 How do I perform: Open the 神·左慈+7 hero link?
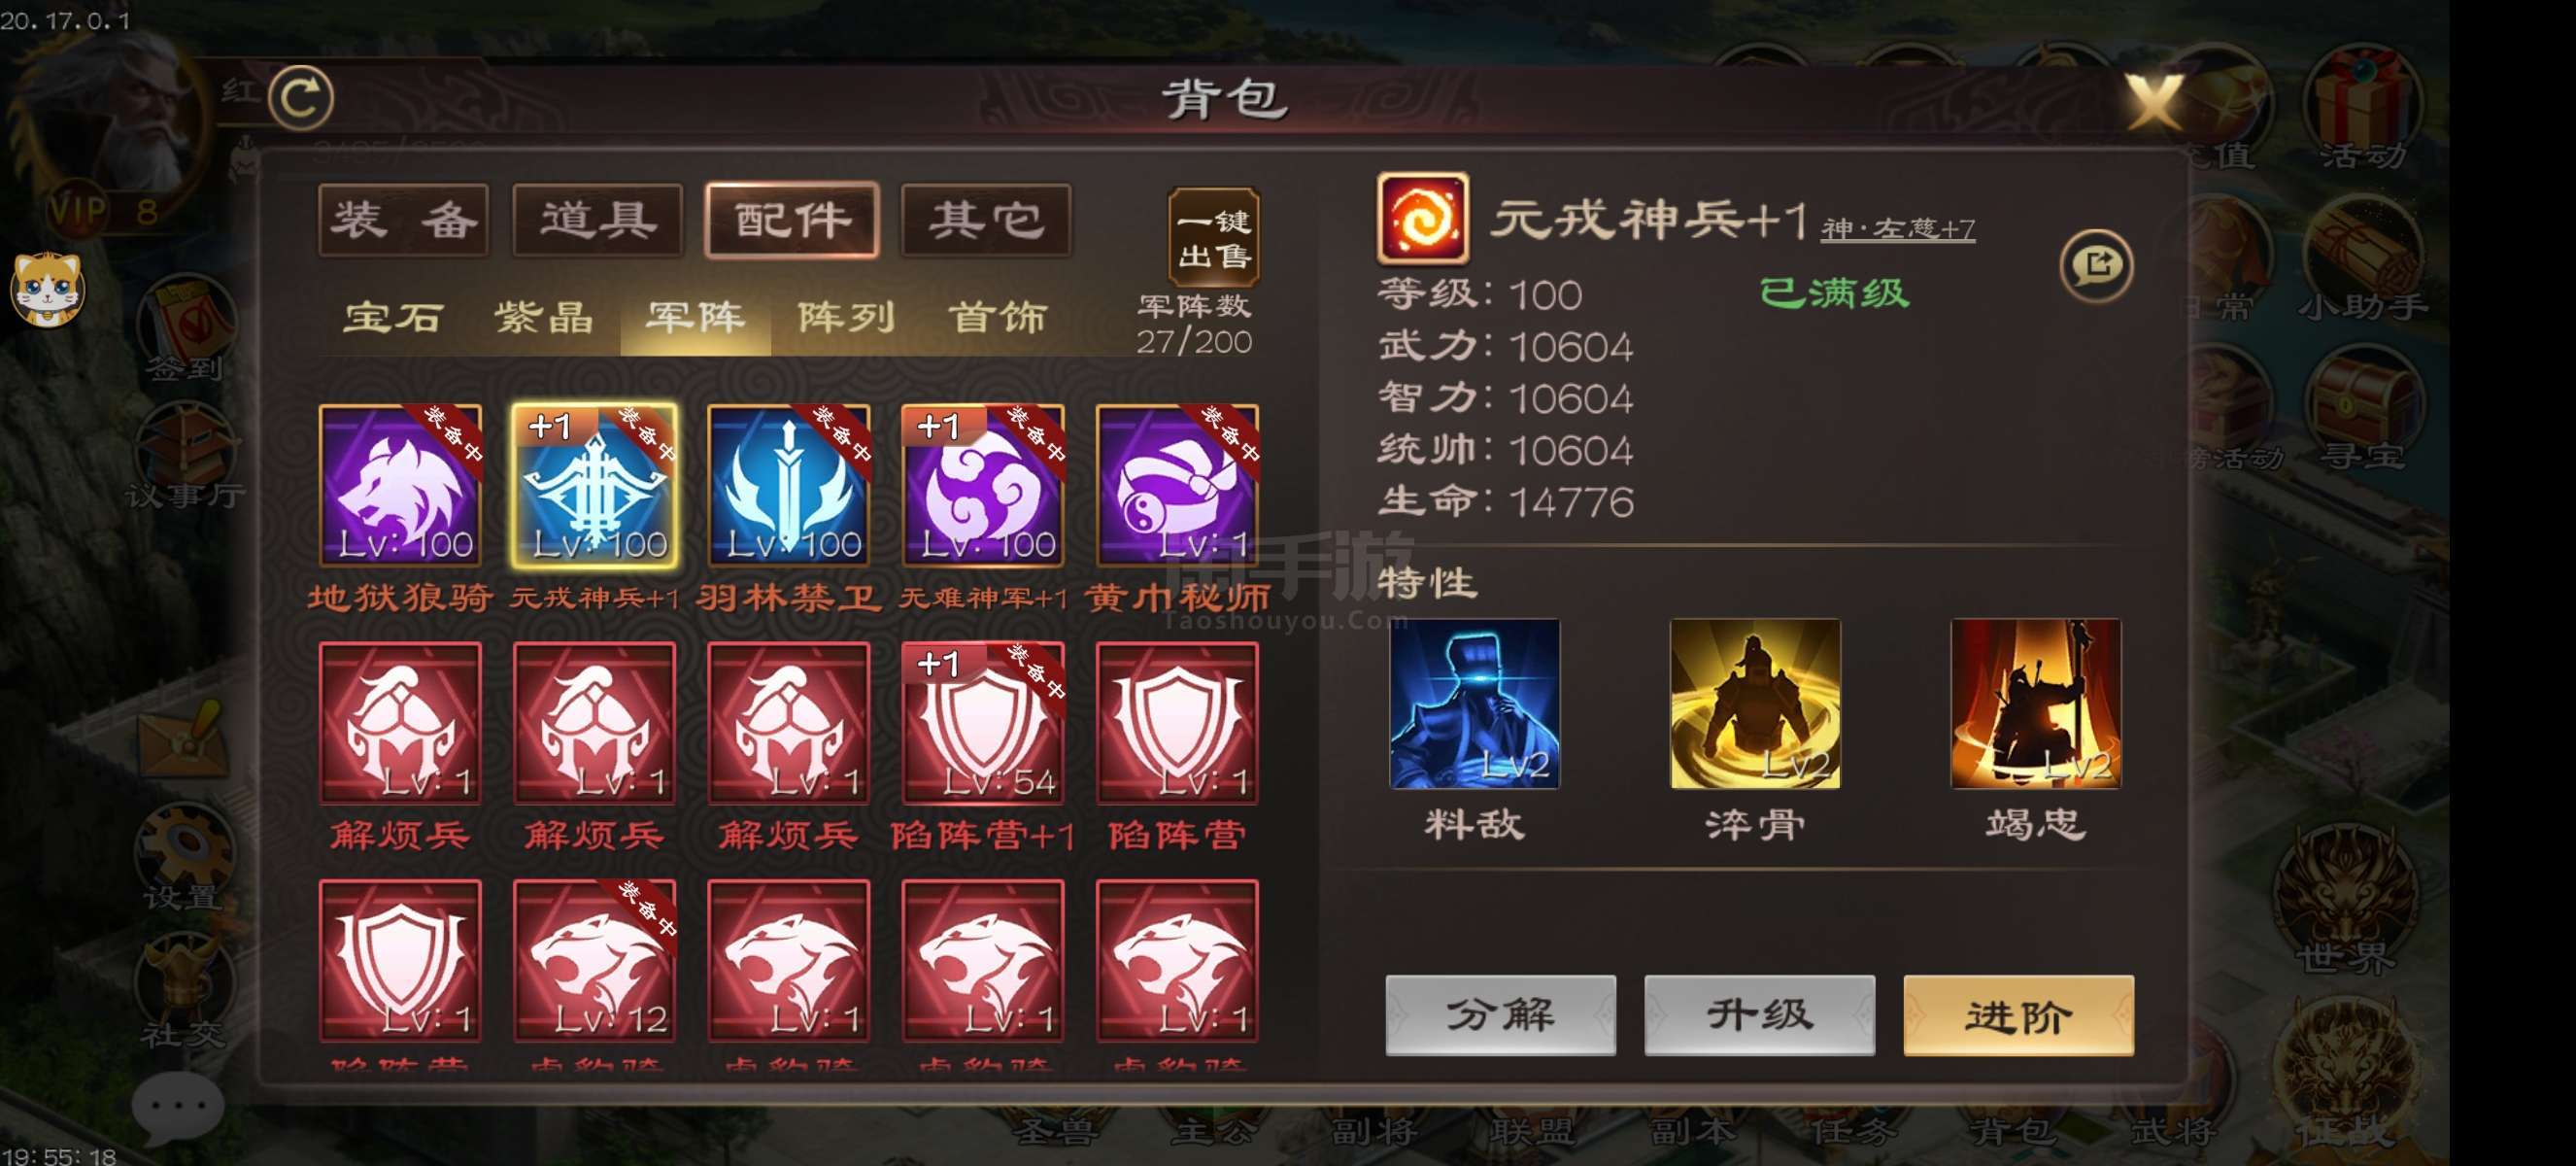[x=1897, y=229]
